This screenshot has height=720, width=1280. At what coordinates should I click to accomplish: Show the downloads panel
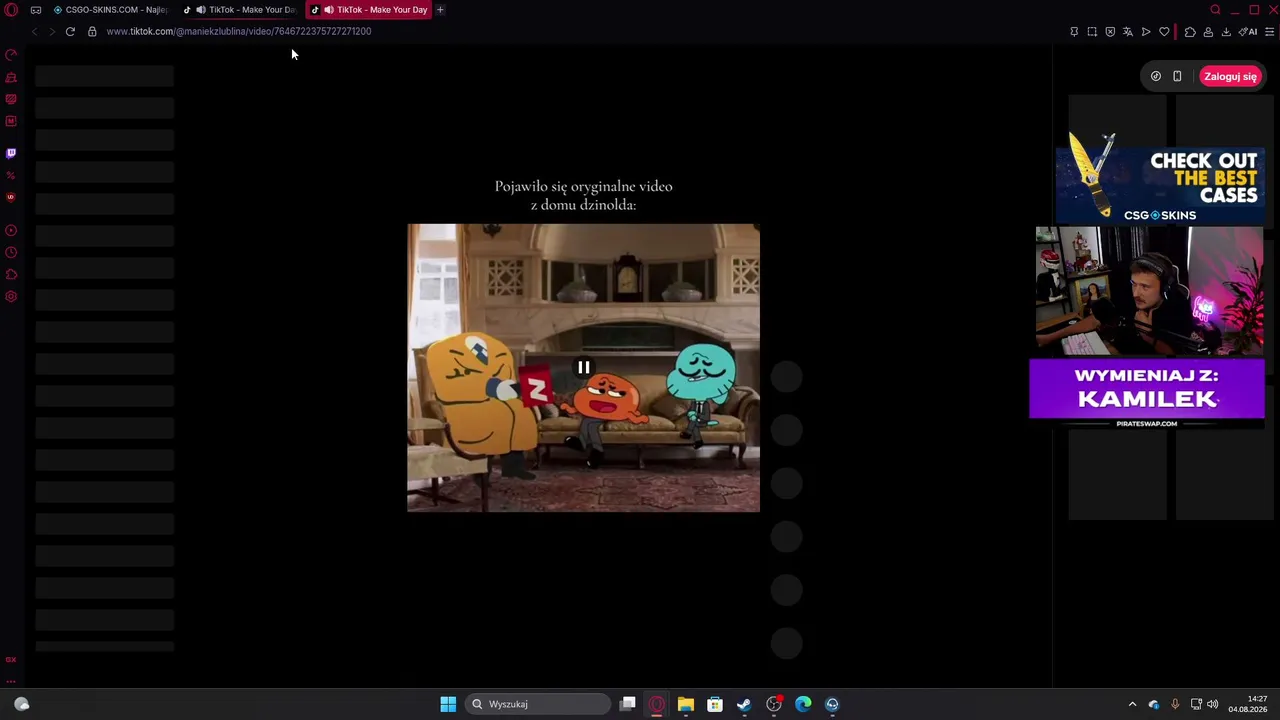(1226, 32)
